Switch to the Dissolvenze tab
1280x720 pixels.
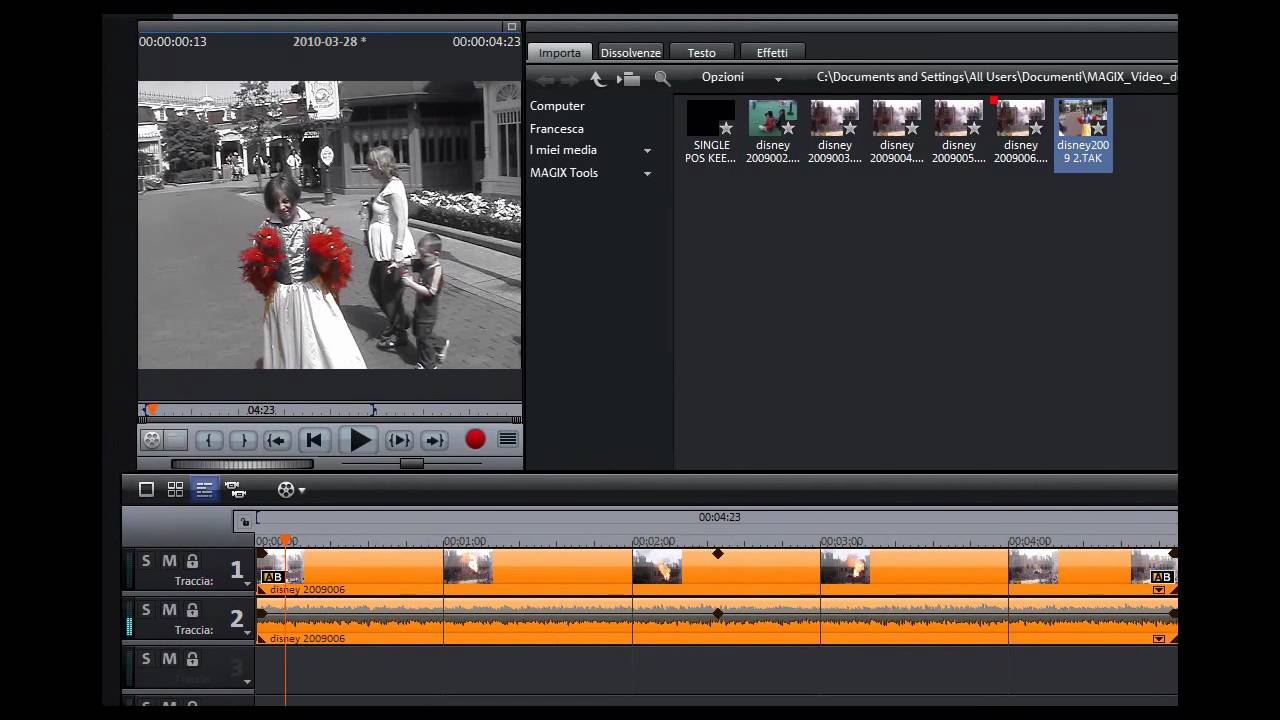[x=630, y=52]
